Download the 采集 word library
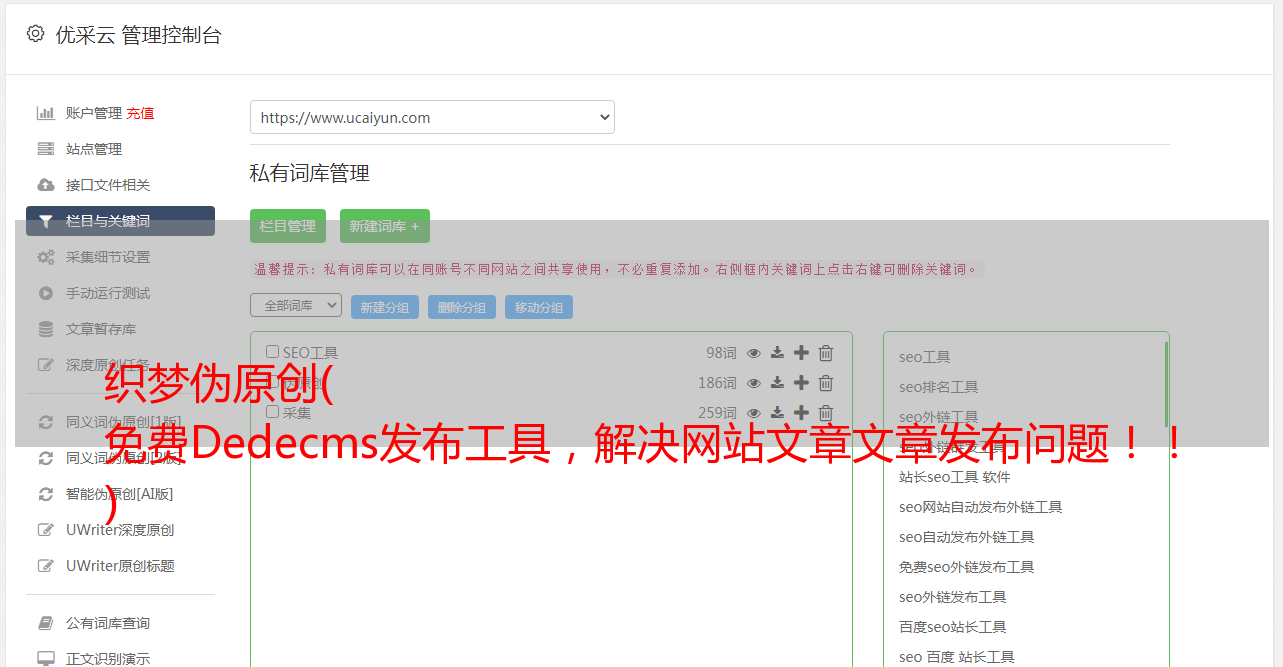The image size is (1283, 667). tap(777, 413)
